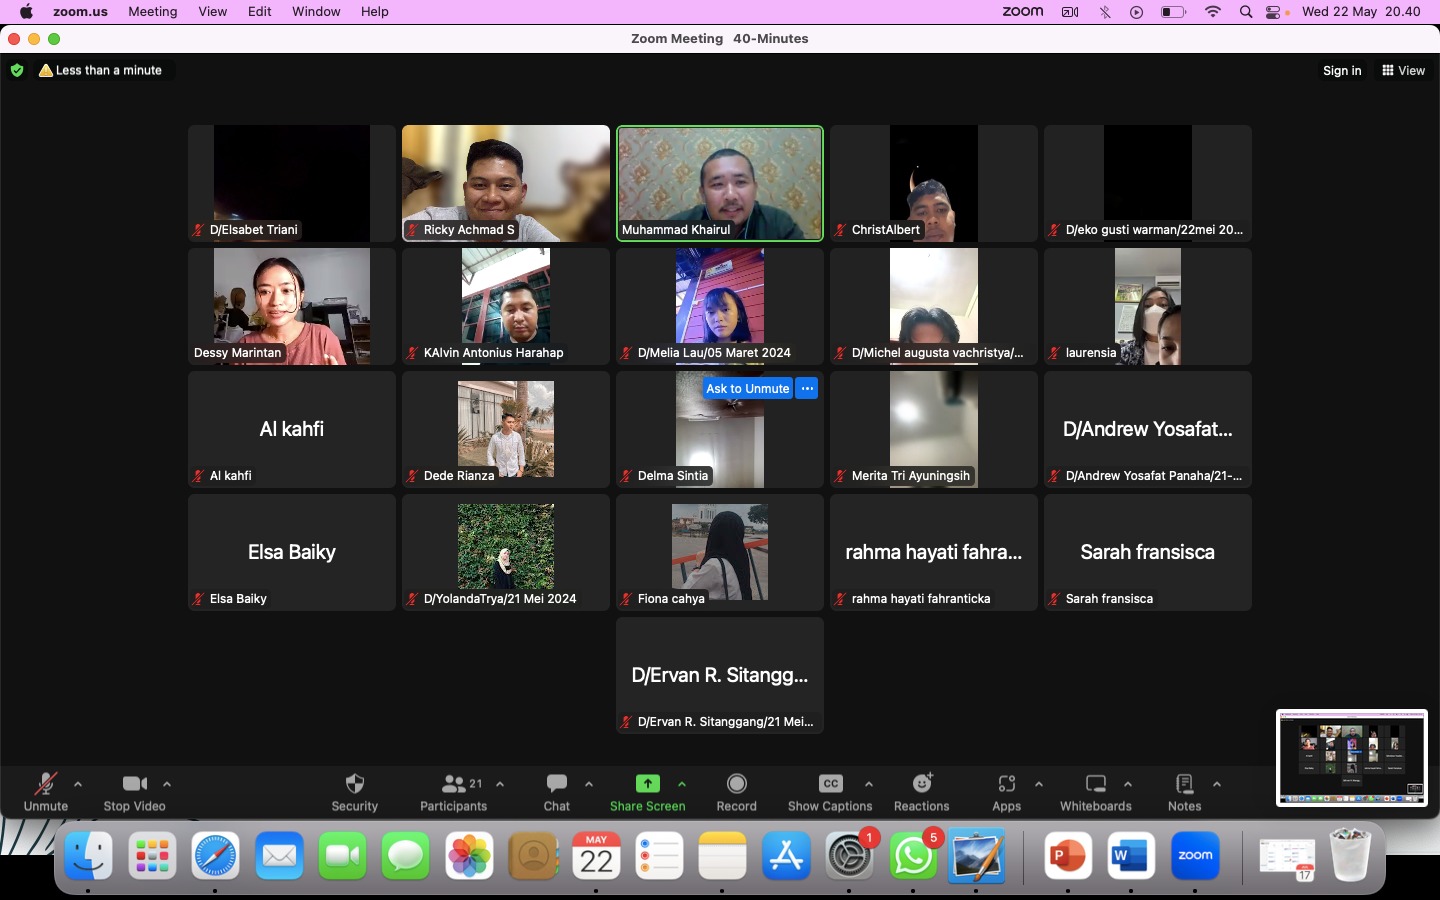Open WhatsApp from the Dock
The image size is (1440, 900).
tap(913, 858)
